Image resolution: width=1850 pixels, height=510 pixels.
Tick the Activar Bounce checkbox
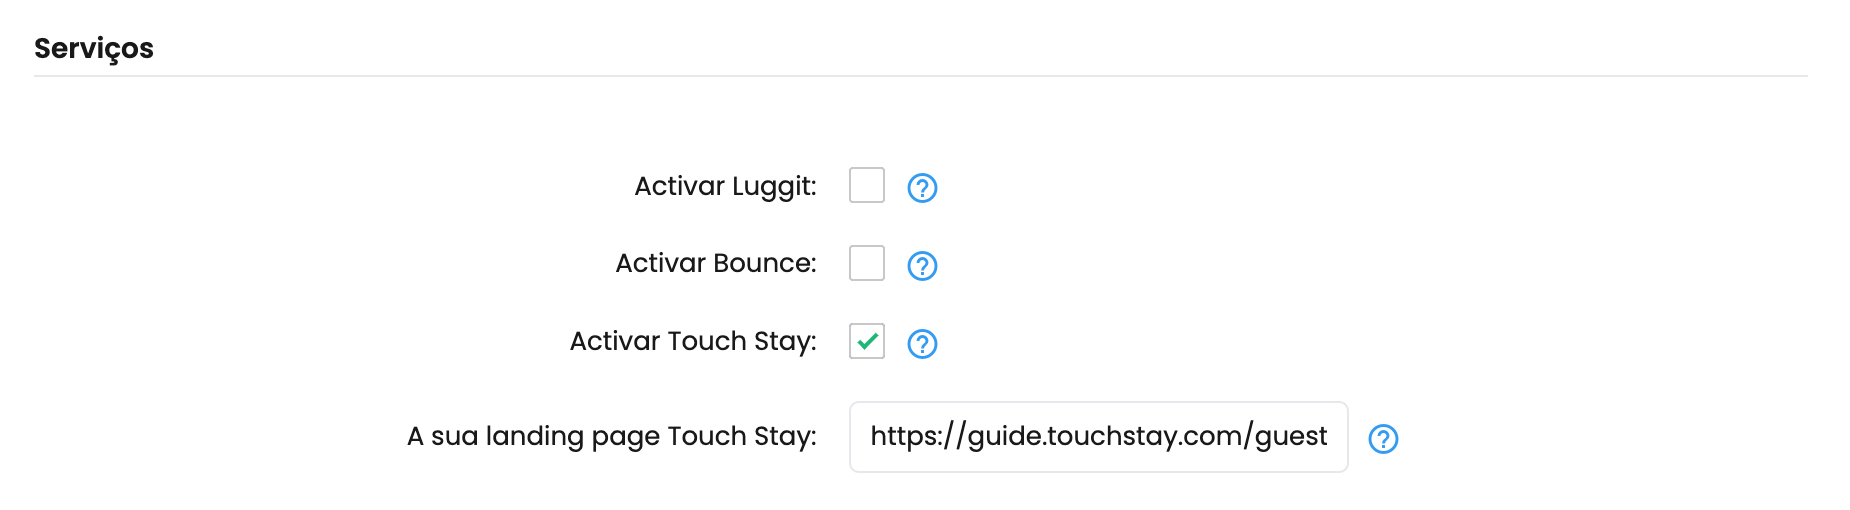(867, 263)
